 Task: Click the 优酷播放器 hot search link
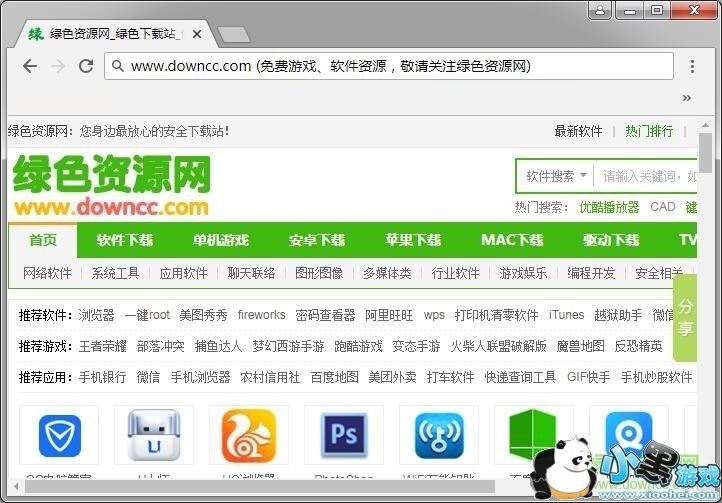tap(609, 207)
